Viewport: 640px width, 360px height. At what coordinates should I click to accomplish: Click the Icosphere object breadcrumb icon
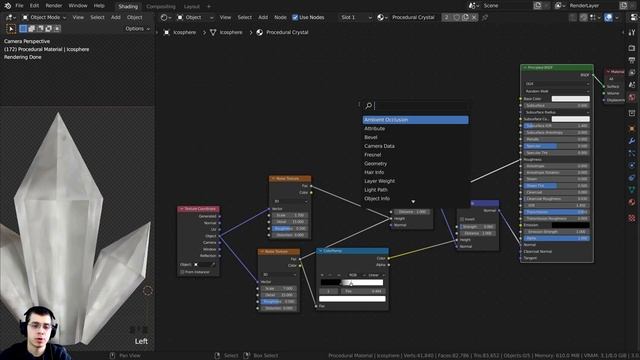167,32
